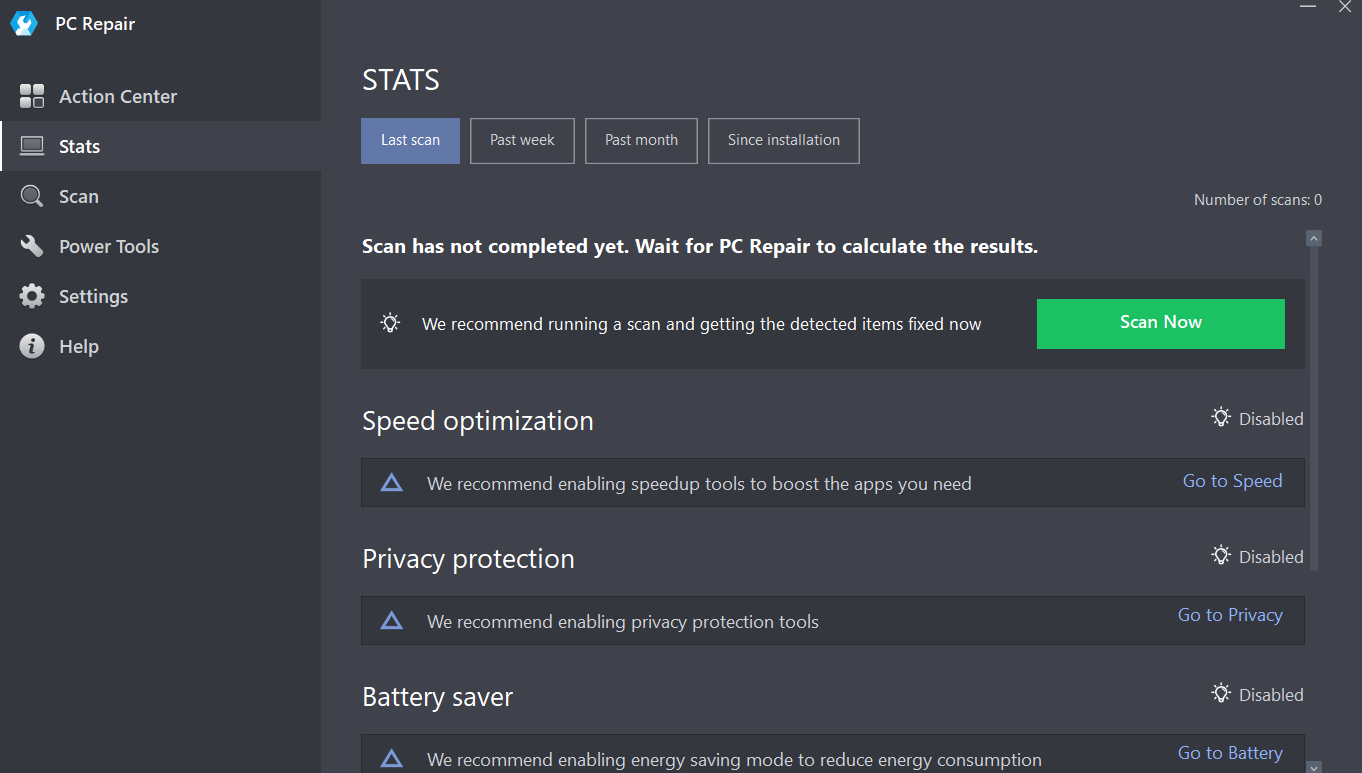Viewport: 1362px width, 773px height.
Task: Click the Settings gear icon
Action: (x=32, y=296)
